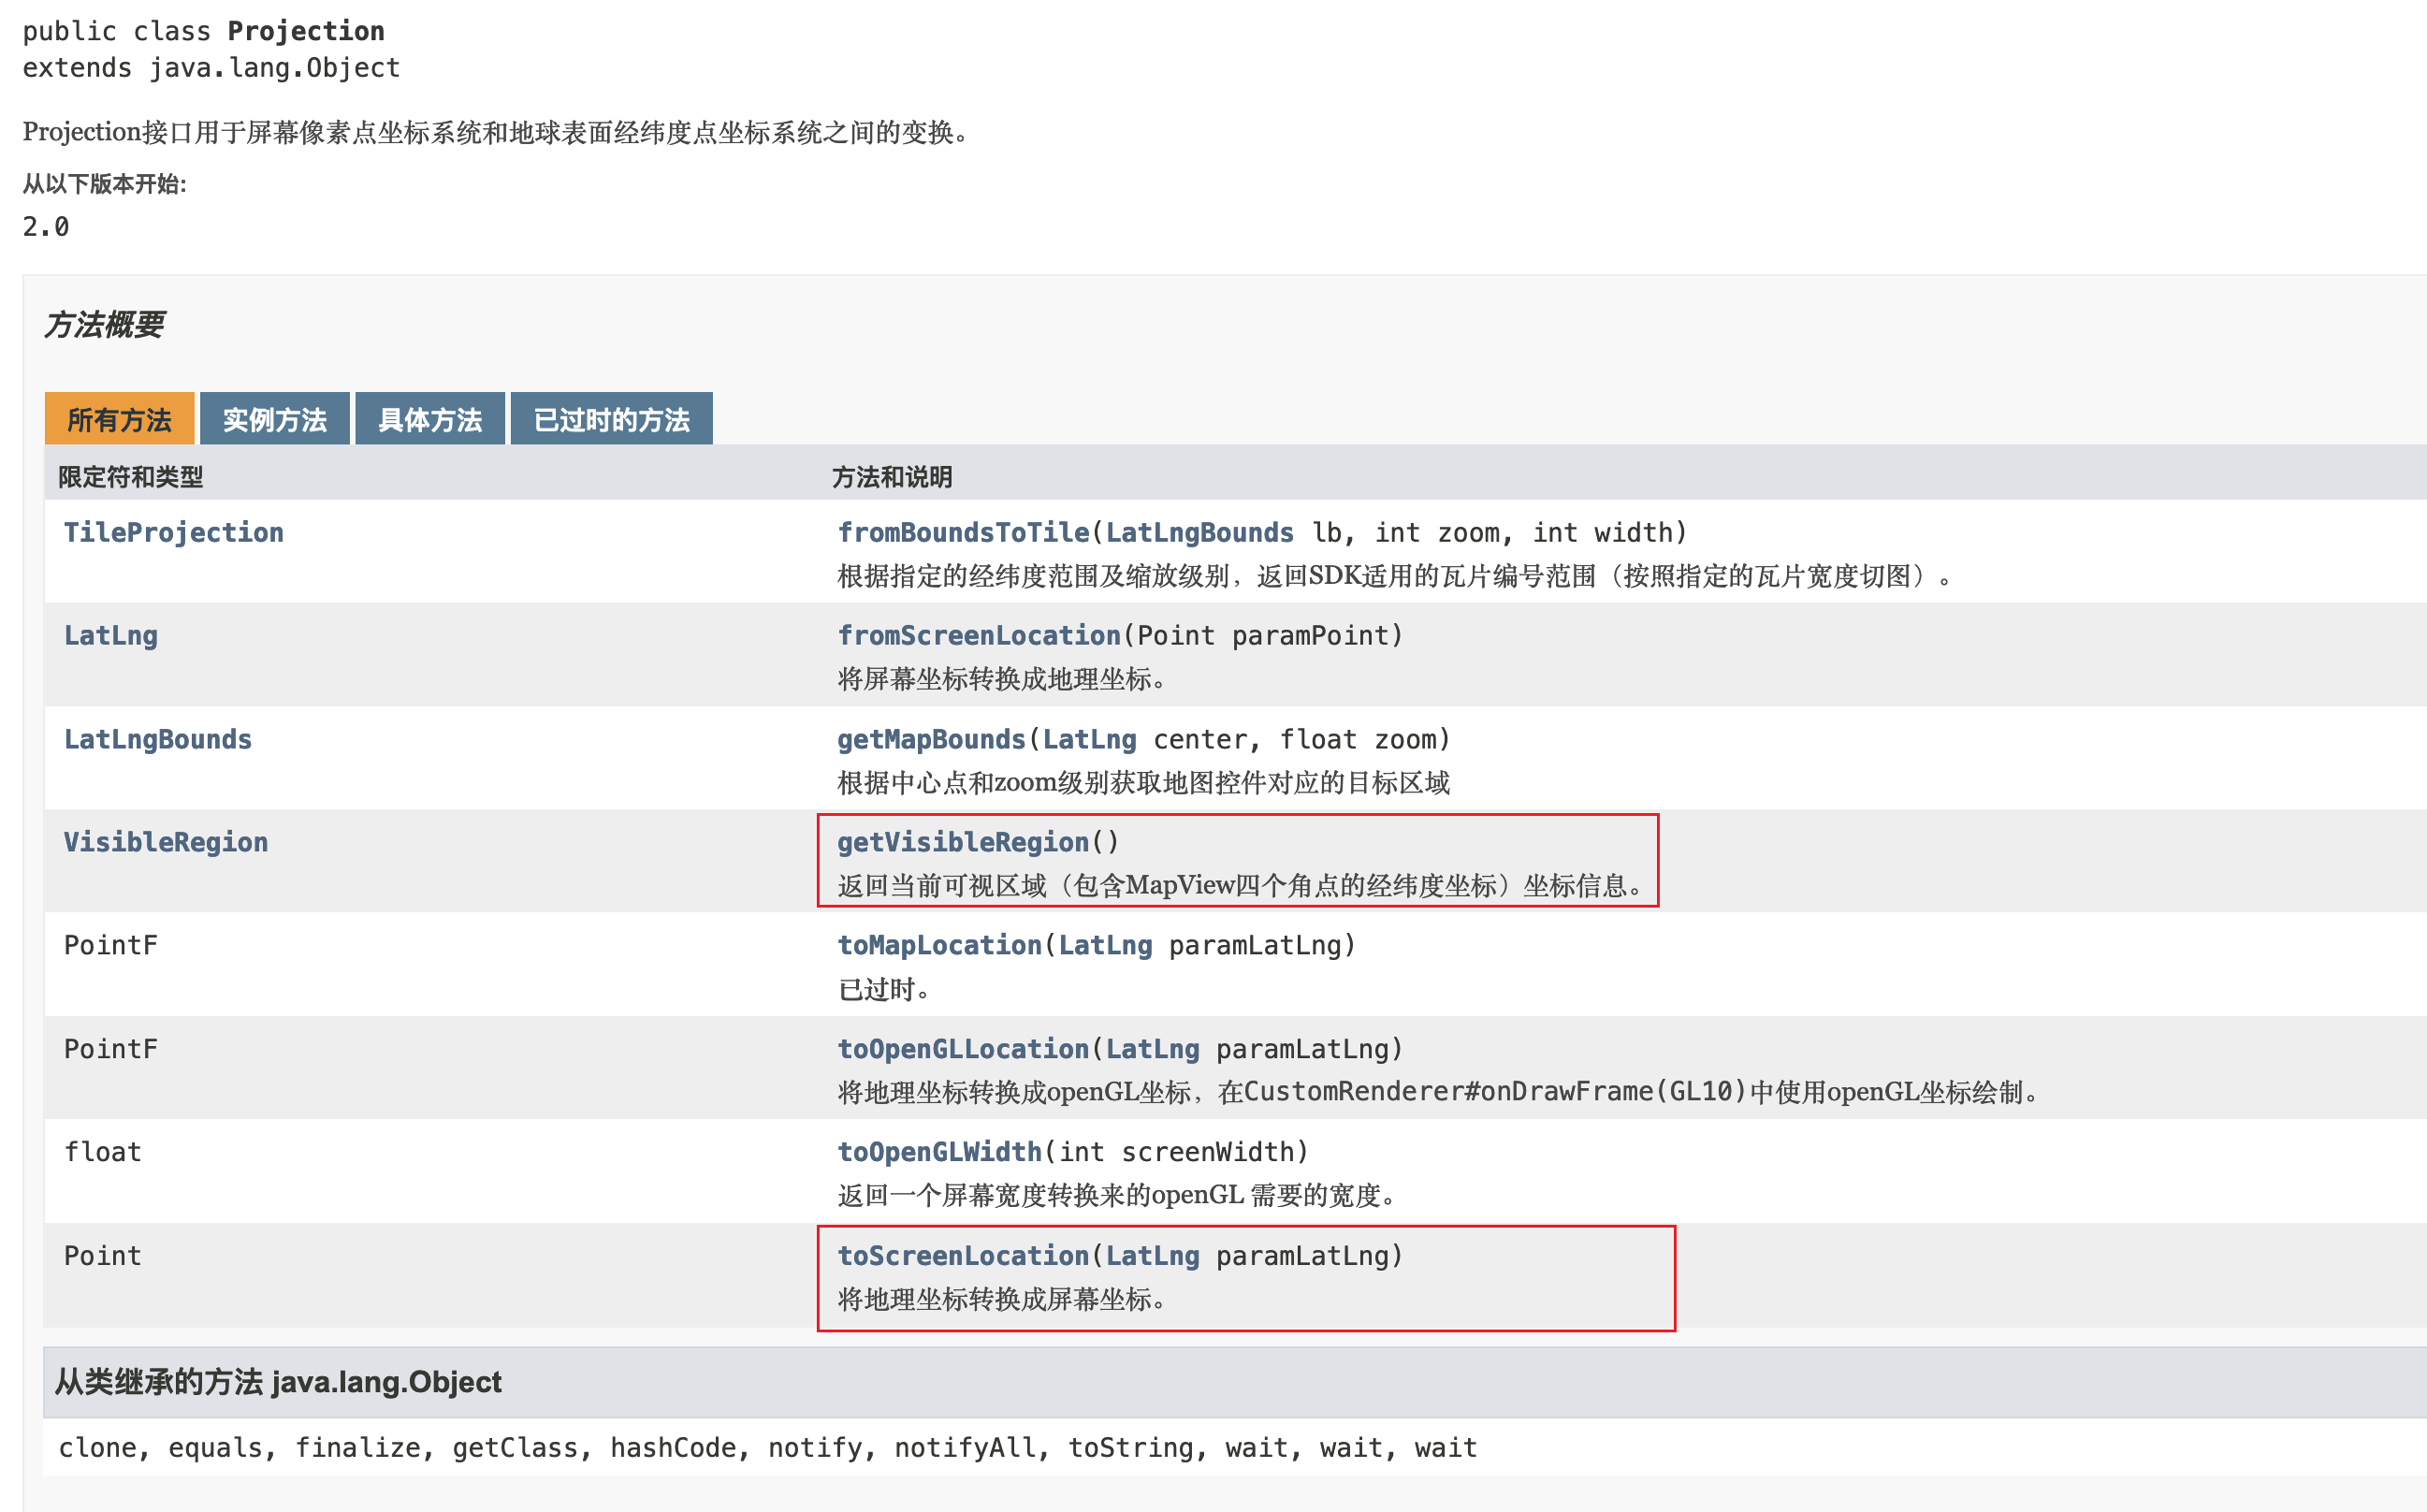Show the 已过时的方法 tab
2427x1512 pixels.
611,419
